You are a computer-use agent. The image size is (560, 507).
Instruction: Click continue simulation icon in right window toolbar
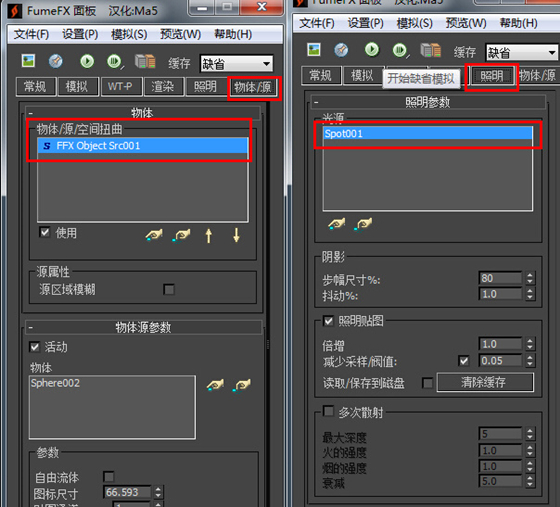click(400, 50)
